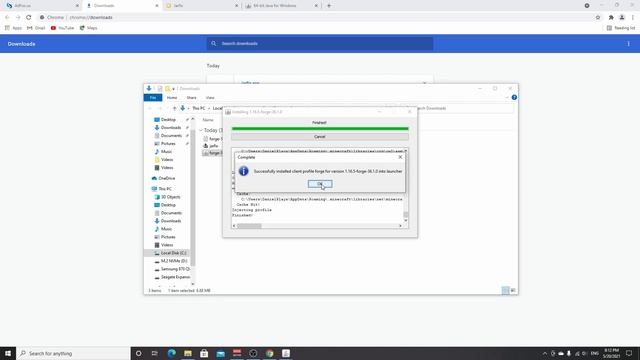Click the Explorer new-folder quick-access icon
This screenshot has width=640, height=360.
point(167,89)
